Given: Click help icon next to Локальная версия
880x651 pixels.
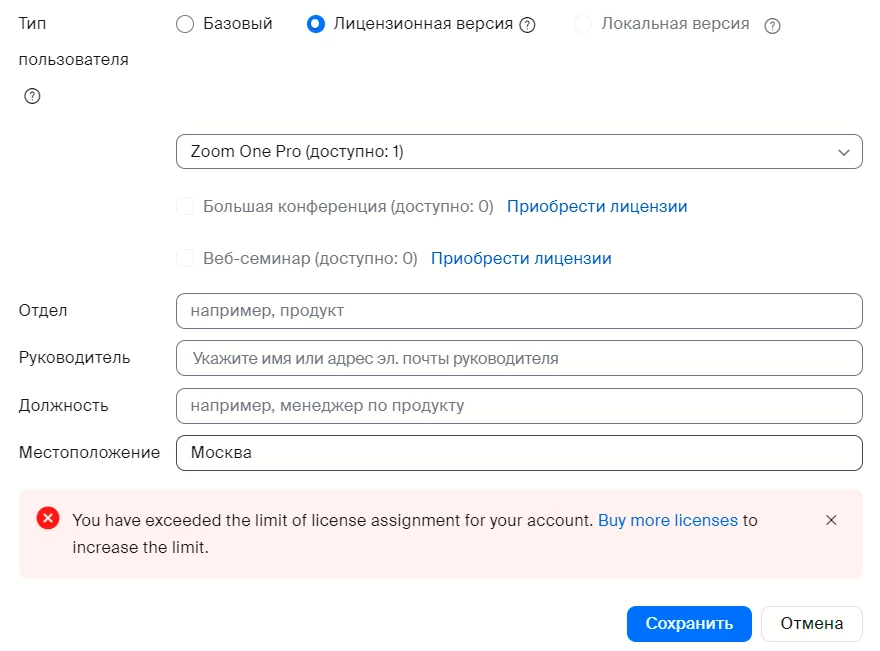Looking at the screenshot, I should pos(772,25).
